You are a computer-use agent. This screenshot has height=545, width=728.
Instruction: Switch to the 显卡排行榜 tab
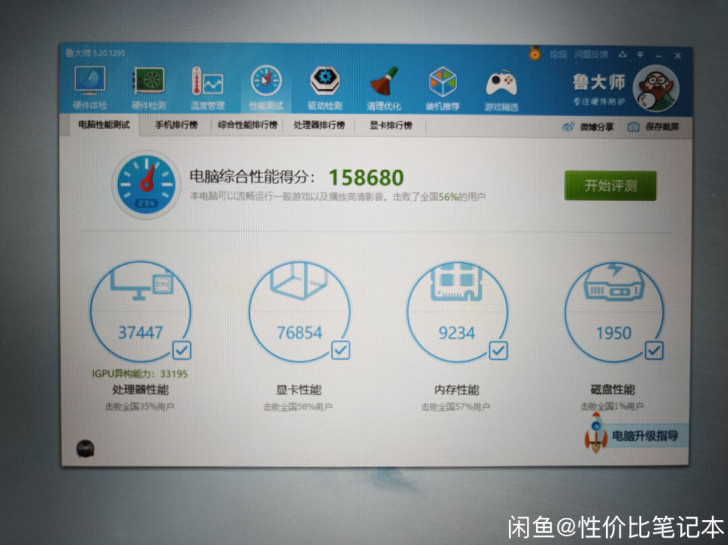coord(390,125)
